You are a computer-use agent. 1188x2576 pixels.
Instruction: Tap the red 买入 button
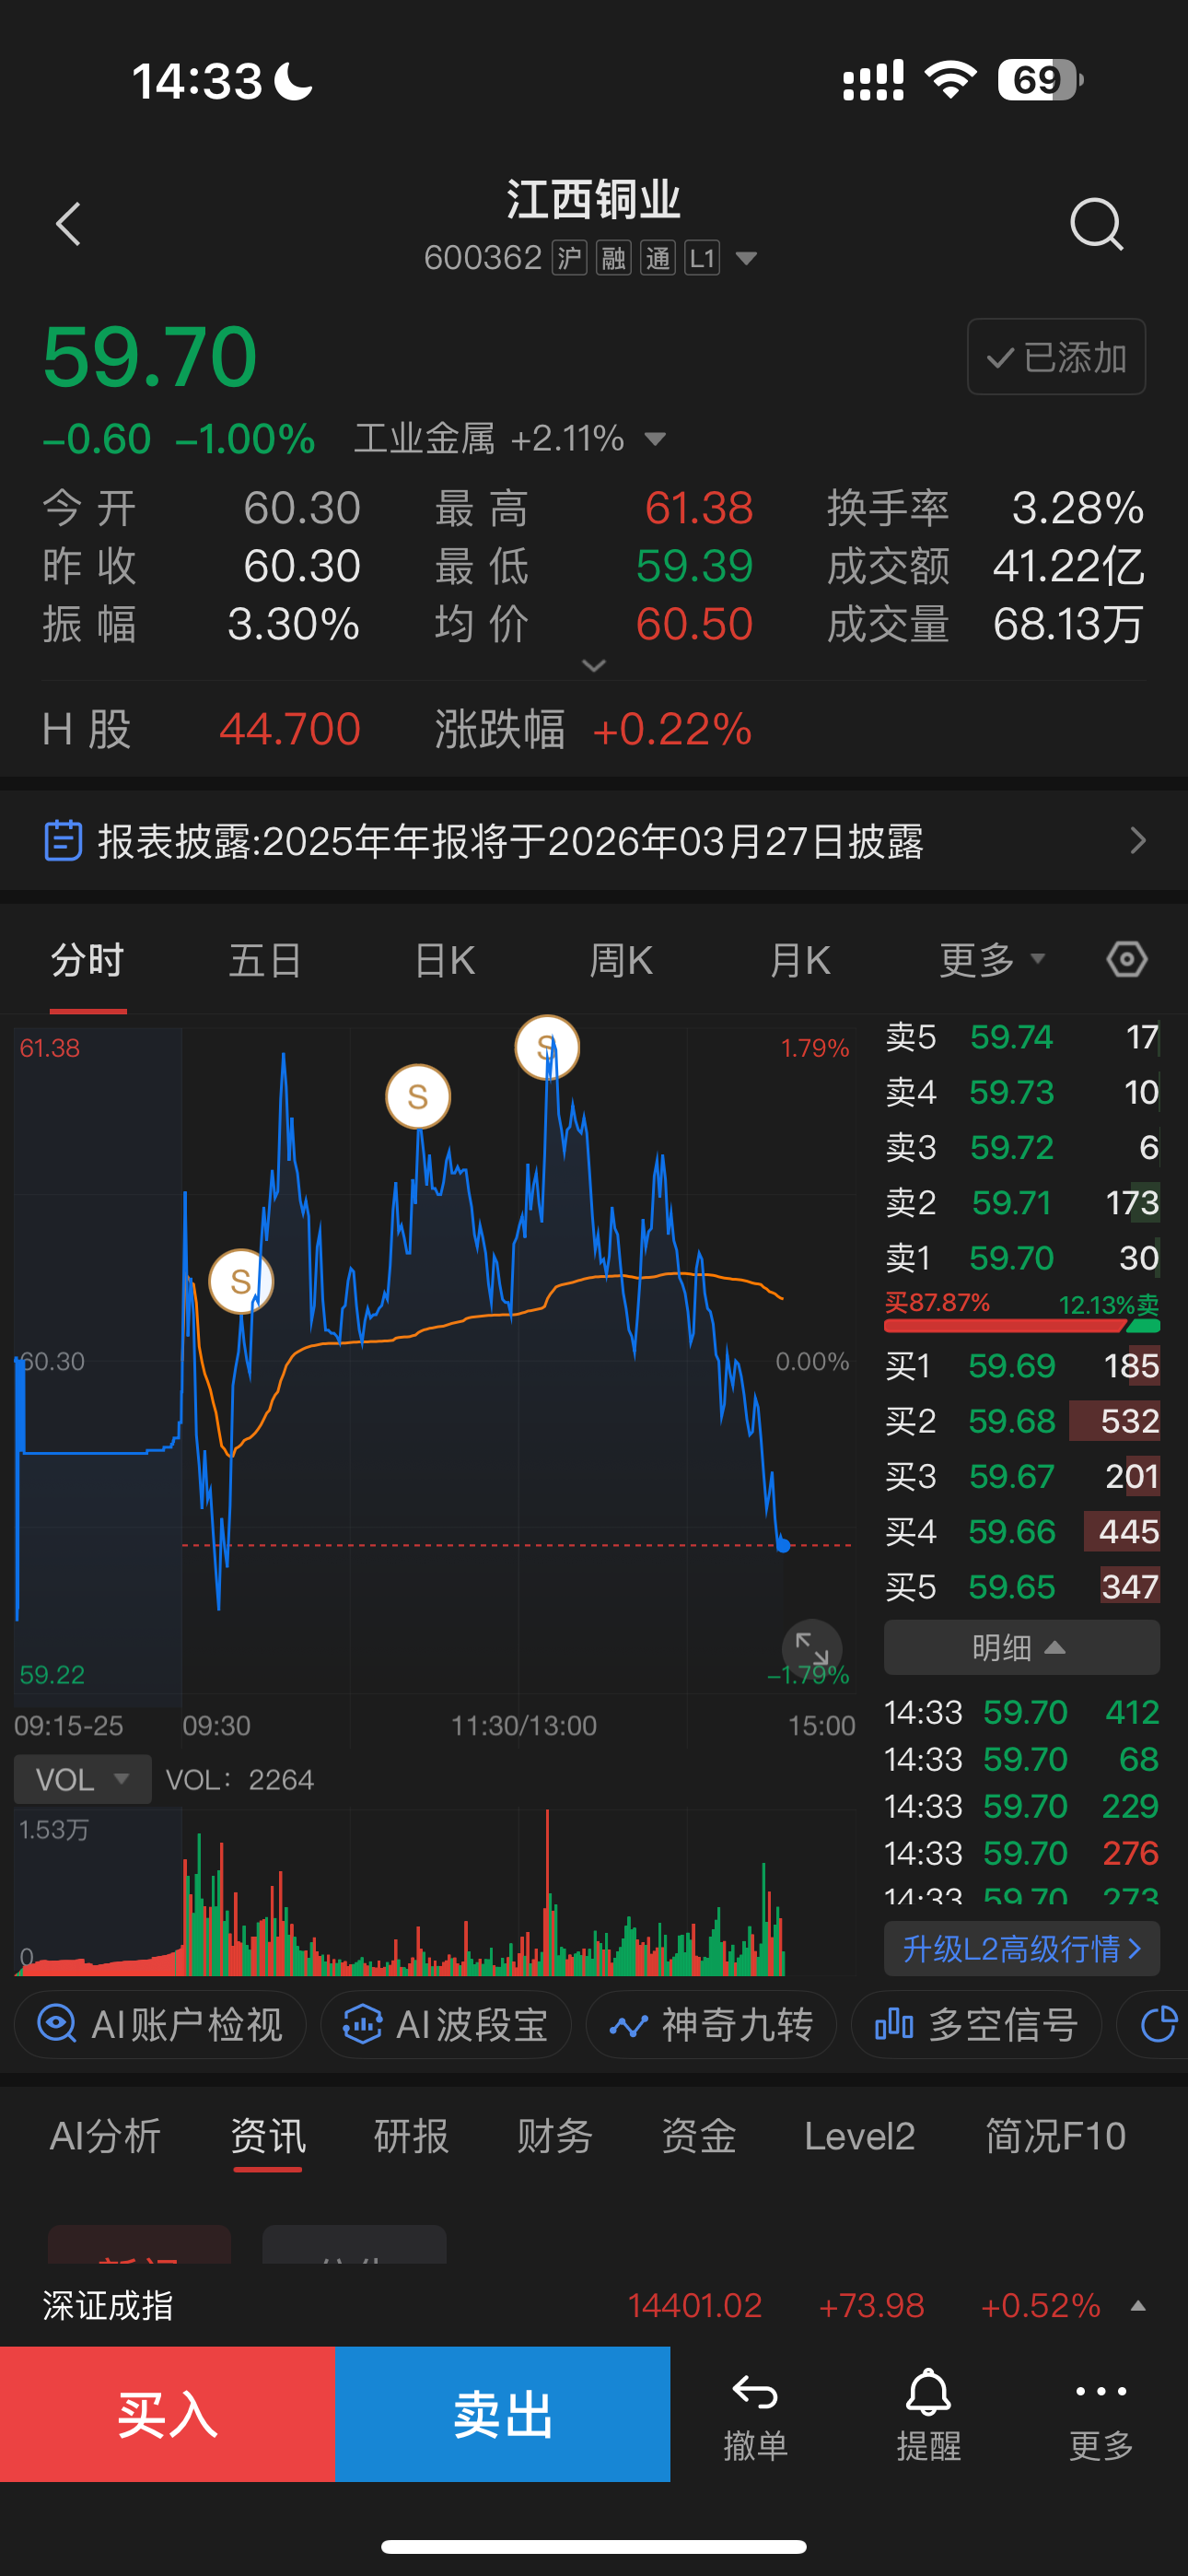(168, 2414)
